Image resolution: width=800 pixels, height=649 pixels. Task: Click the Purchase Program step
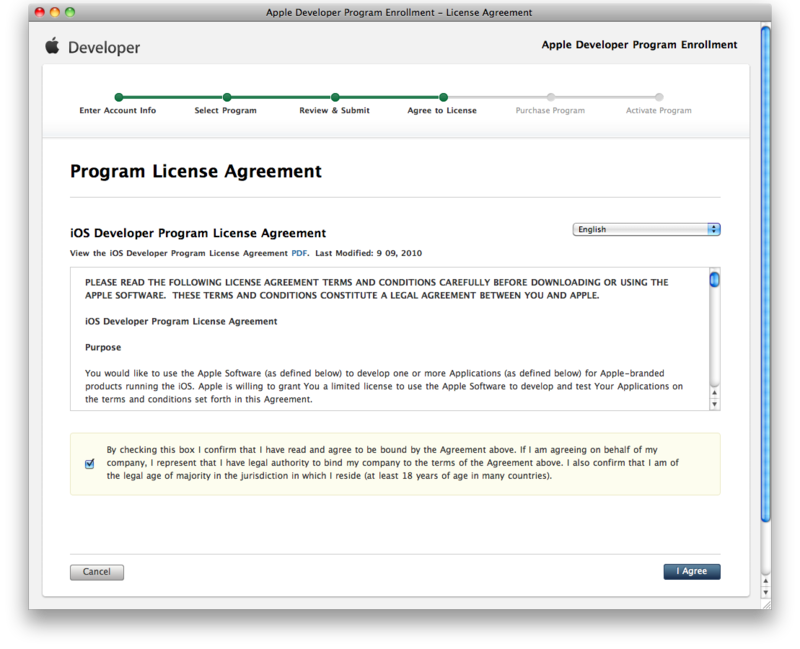550,110
